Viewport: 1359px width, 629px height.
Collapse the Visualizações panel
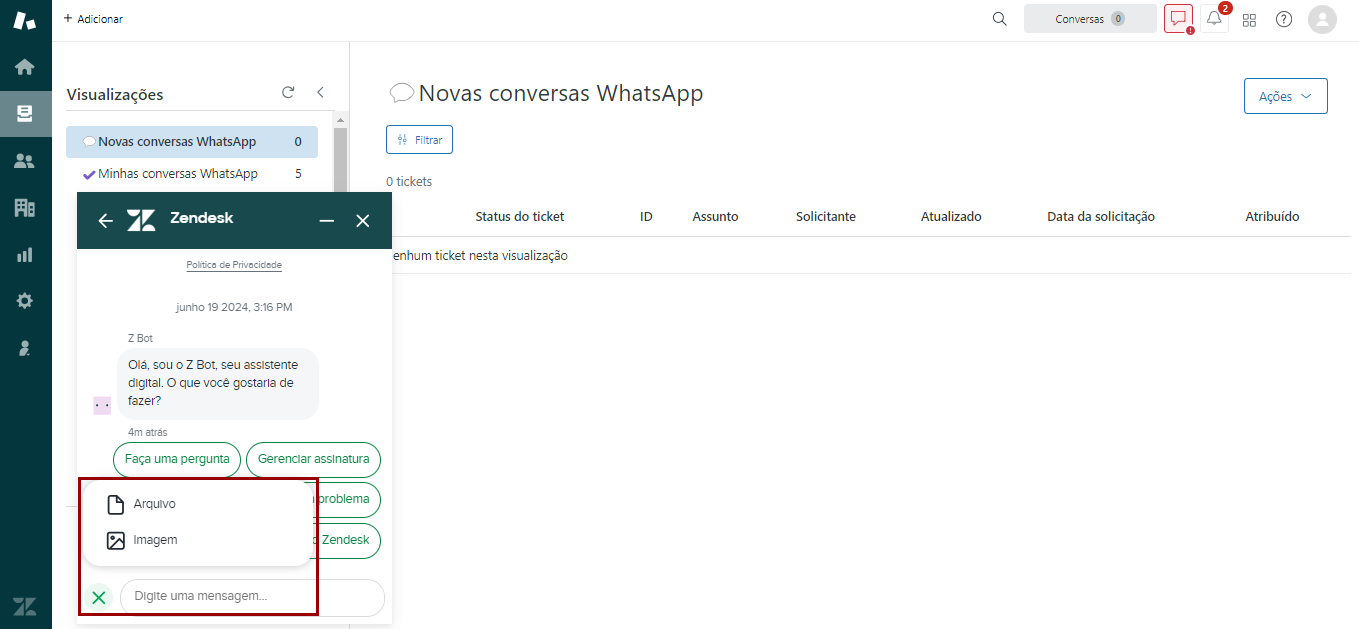(320, 92)
